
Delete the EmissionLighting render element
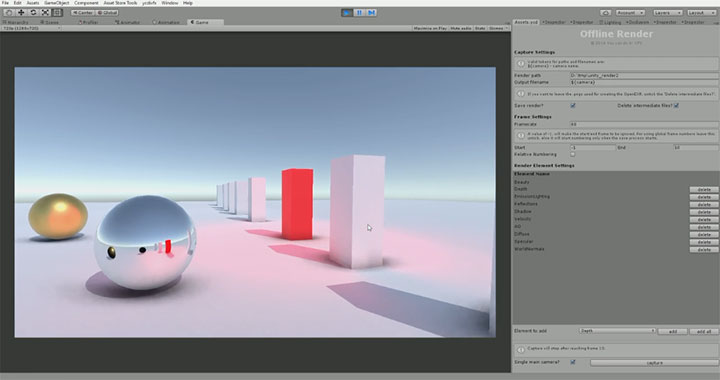pyautogui.click(x=704, y=197)
